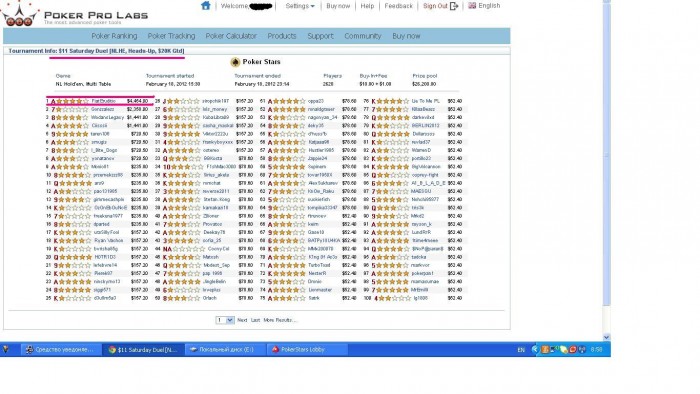Open player Gonzalezz profile
Screen dimensions: 700x394
click(x=103, y=109)
